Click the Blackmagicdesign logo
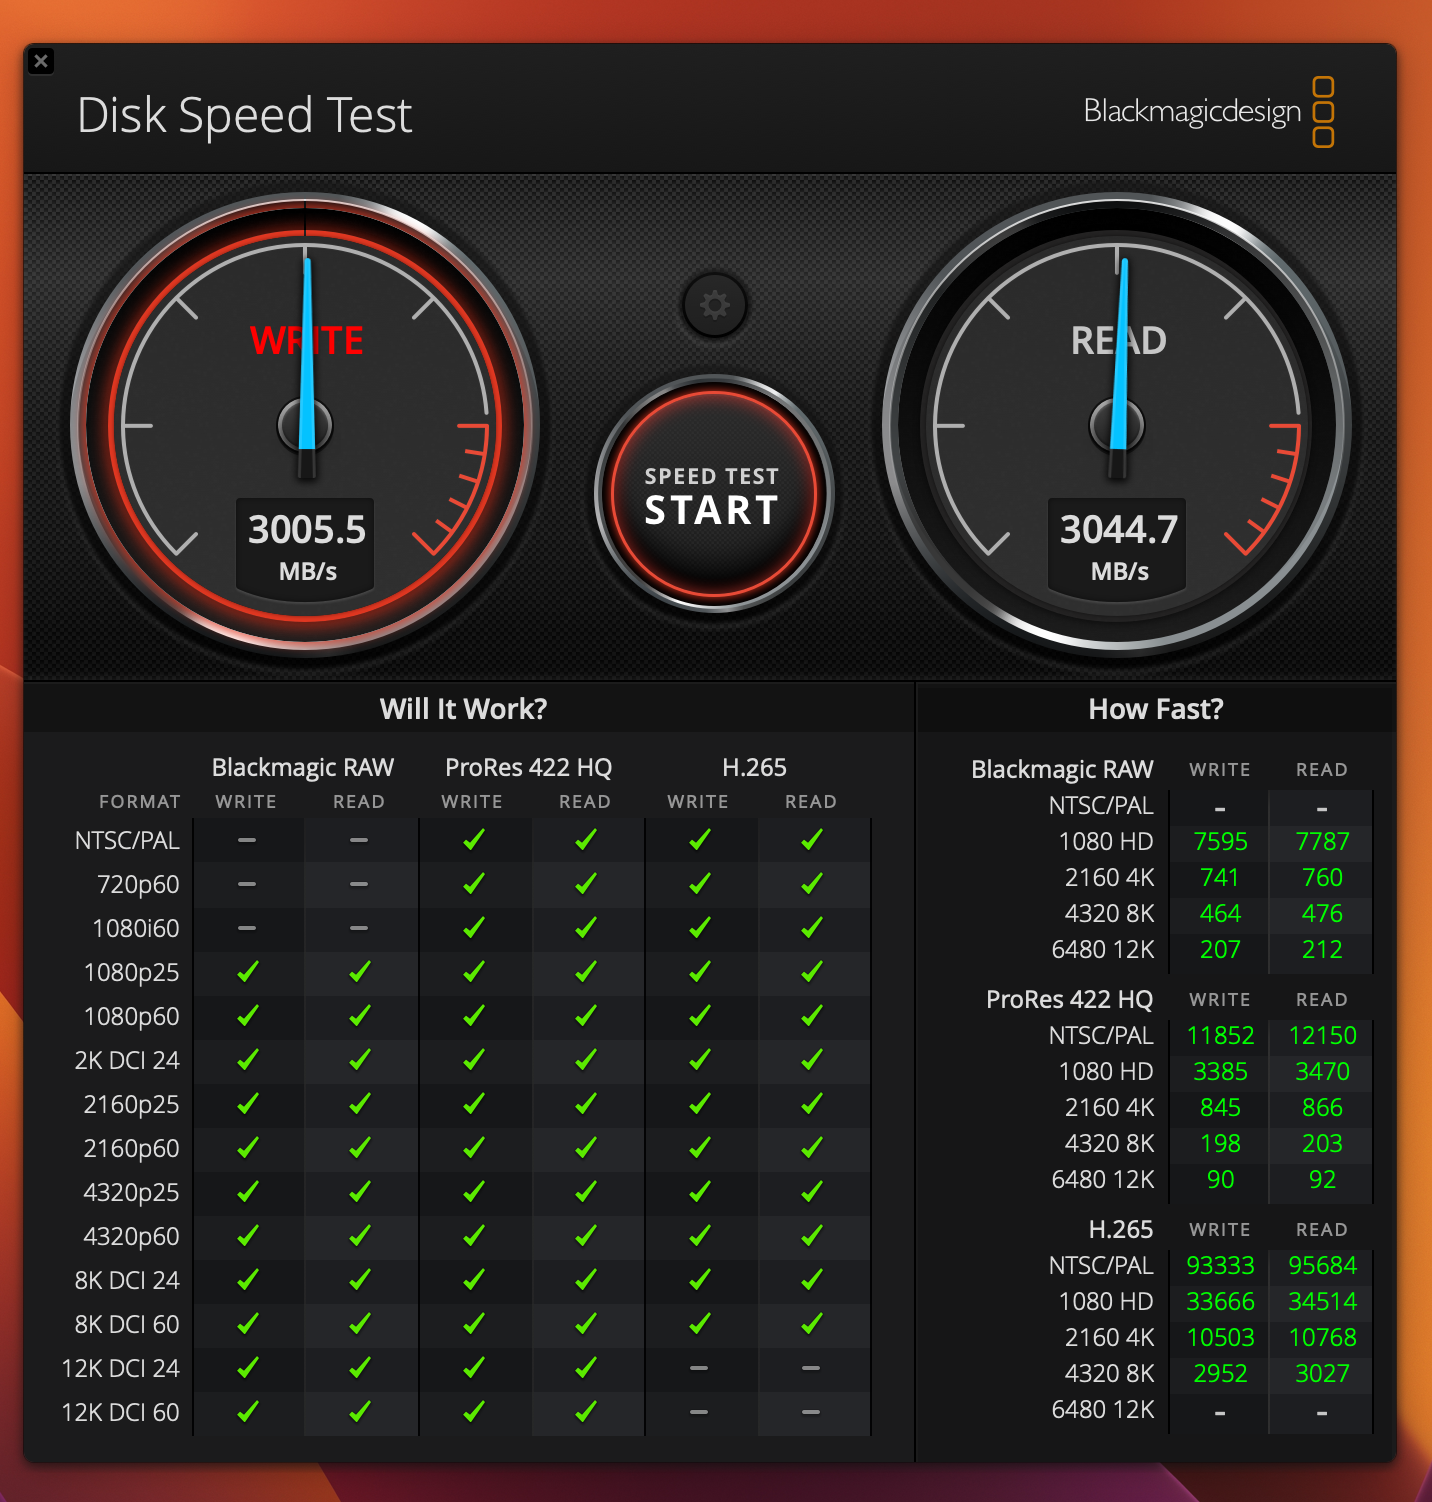1432x1502 pixels. [1208, 111]
